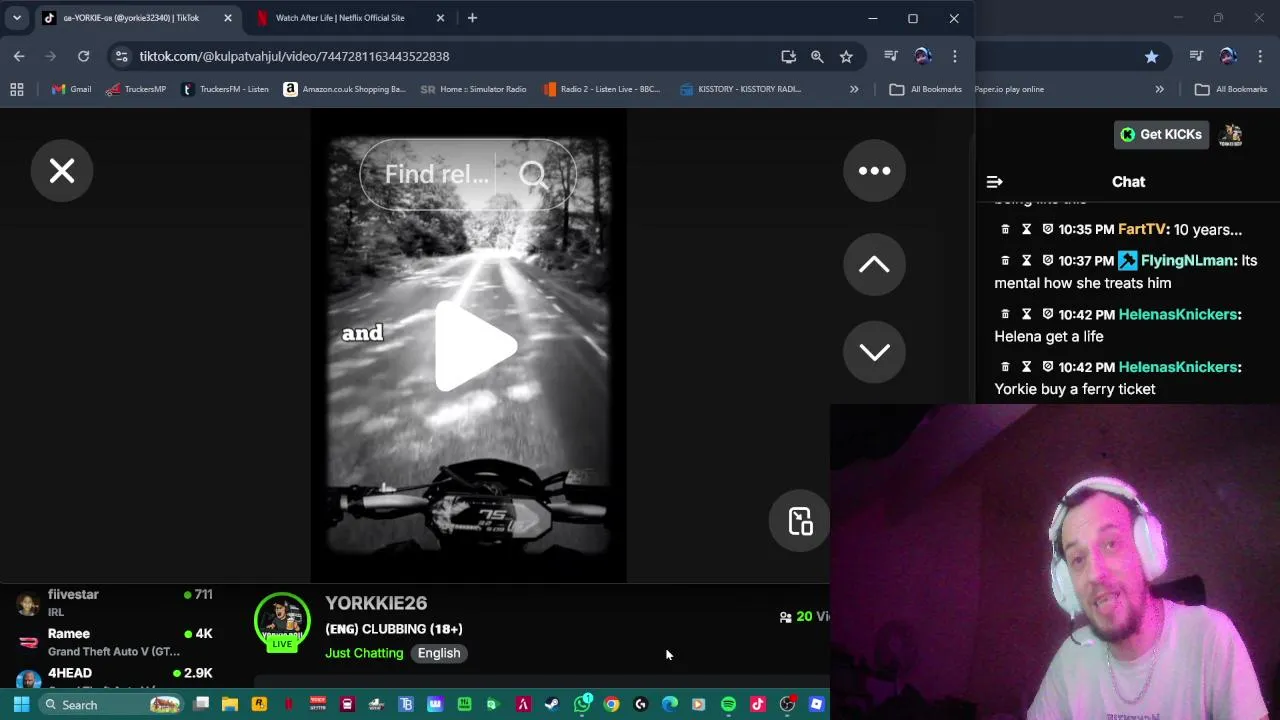The width and height of the screenshot is (1280, 720).
Task: Go to next TikTok video with down arrow
Action: [874, 352]
